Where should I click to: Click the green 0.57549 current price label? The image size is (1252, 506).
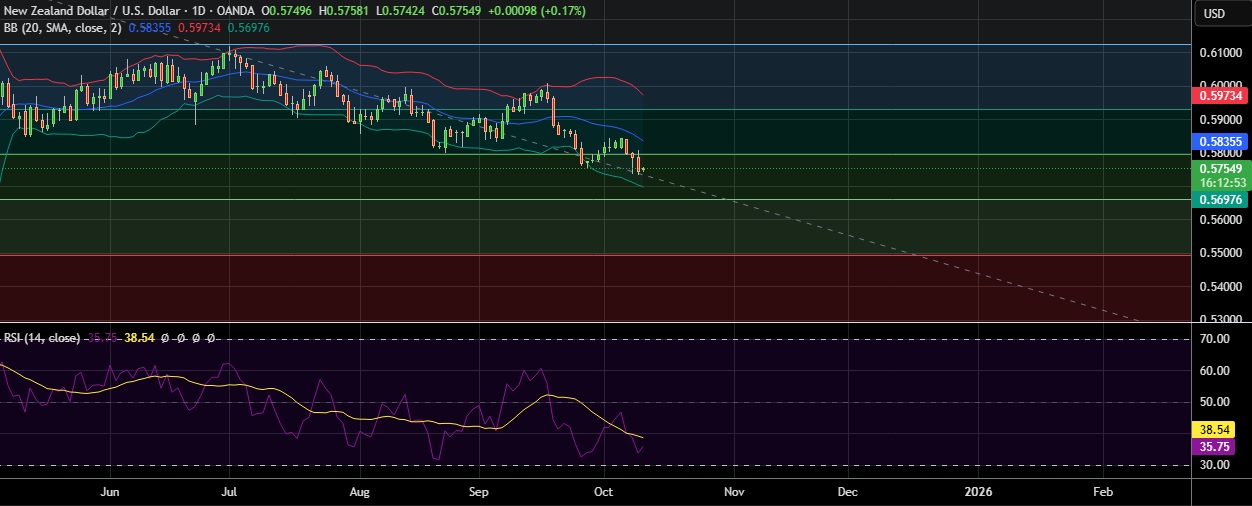pyautogui.click(x=1220, y=169)
